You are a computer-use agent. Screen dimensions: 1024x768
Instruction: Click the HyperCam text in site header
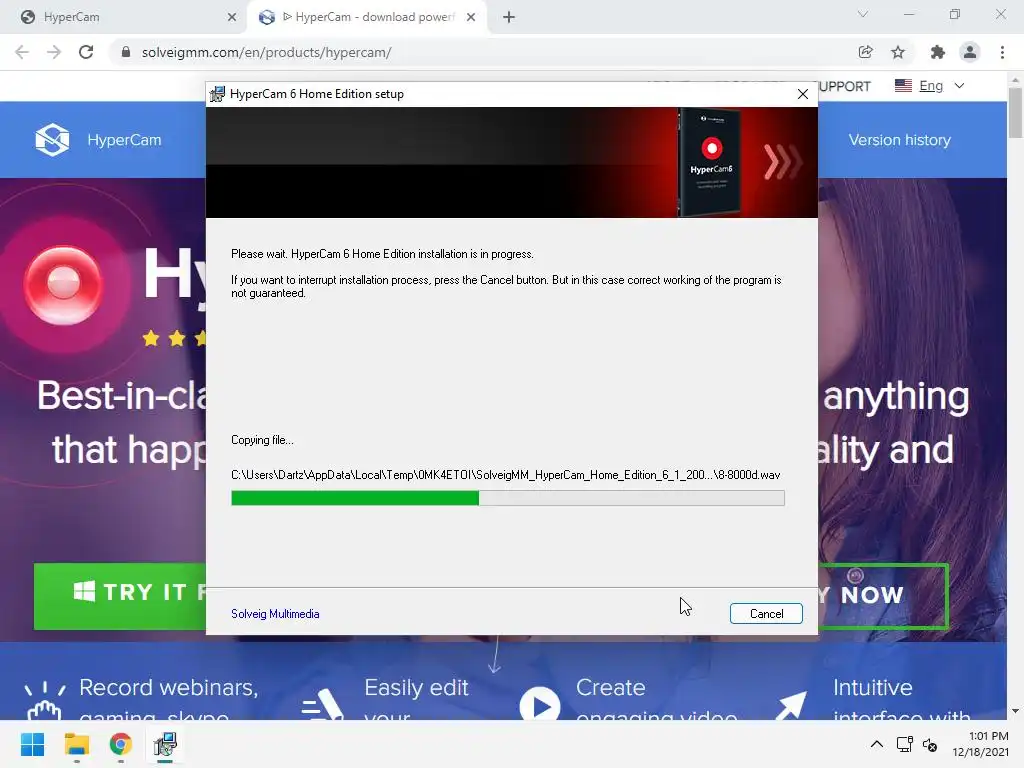click(124, 140)
